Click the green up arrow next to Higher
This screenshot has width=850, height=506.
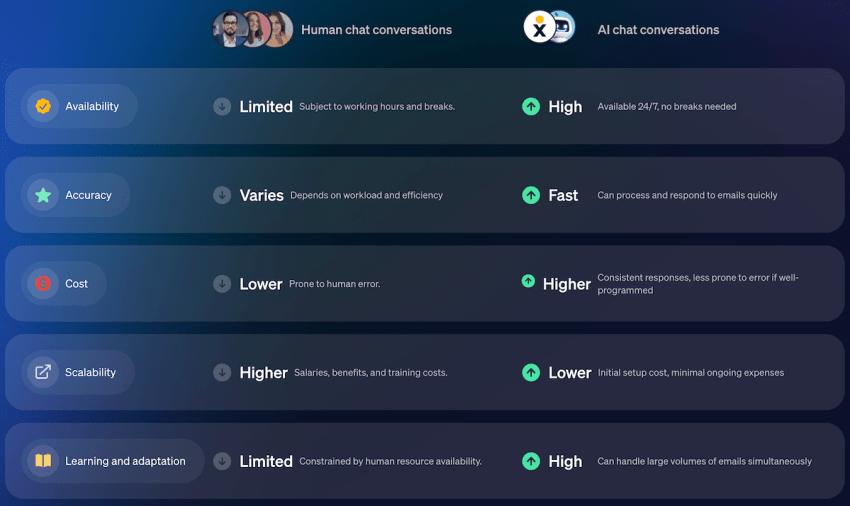(x=529, y=281)
